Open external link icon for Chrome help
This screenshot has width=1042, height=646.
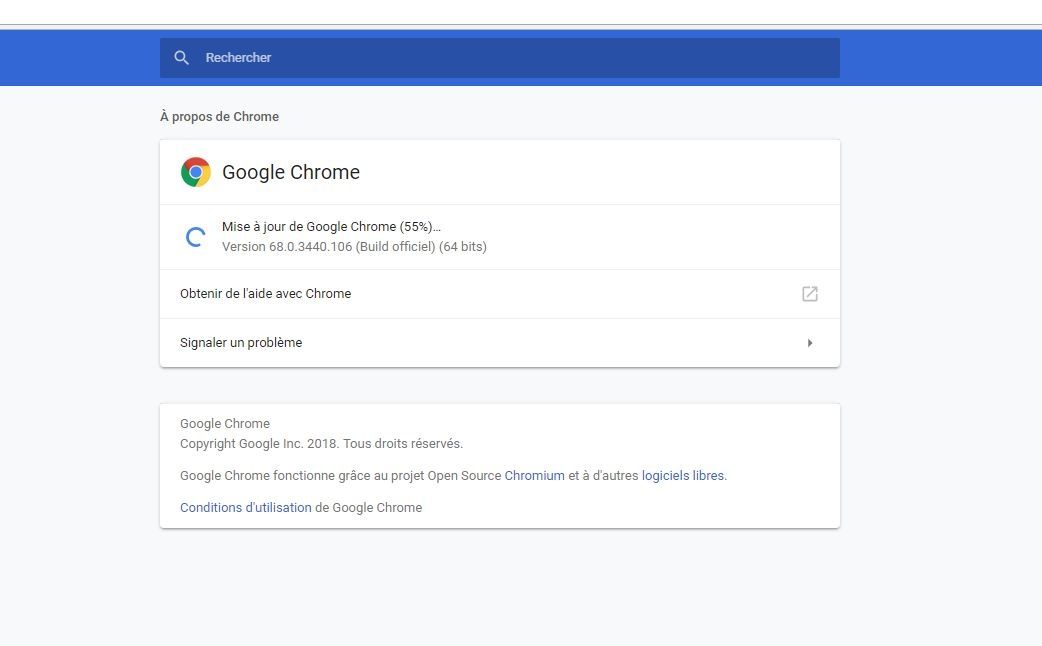(809, 294)
